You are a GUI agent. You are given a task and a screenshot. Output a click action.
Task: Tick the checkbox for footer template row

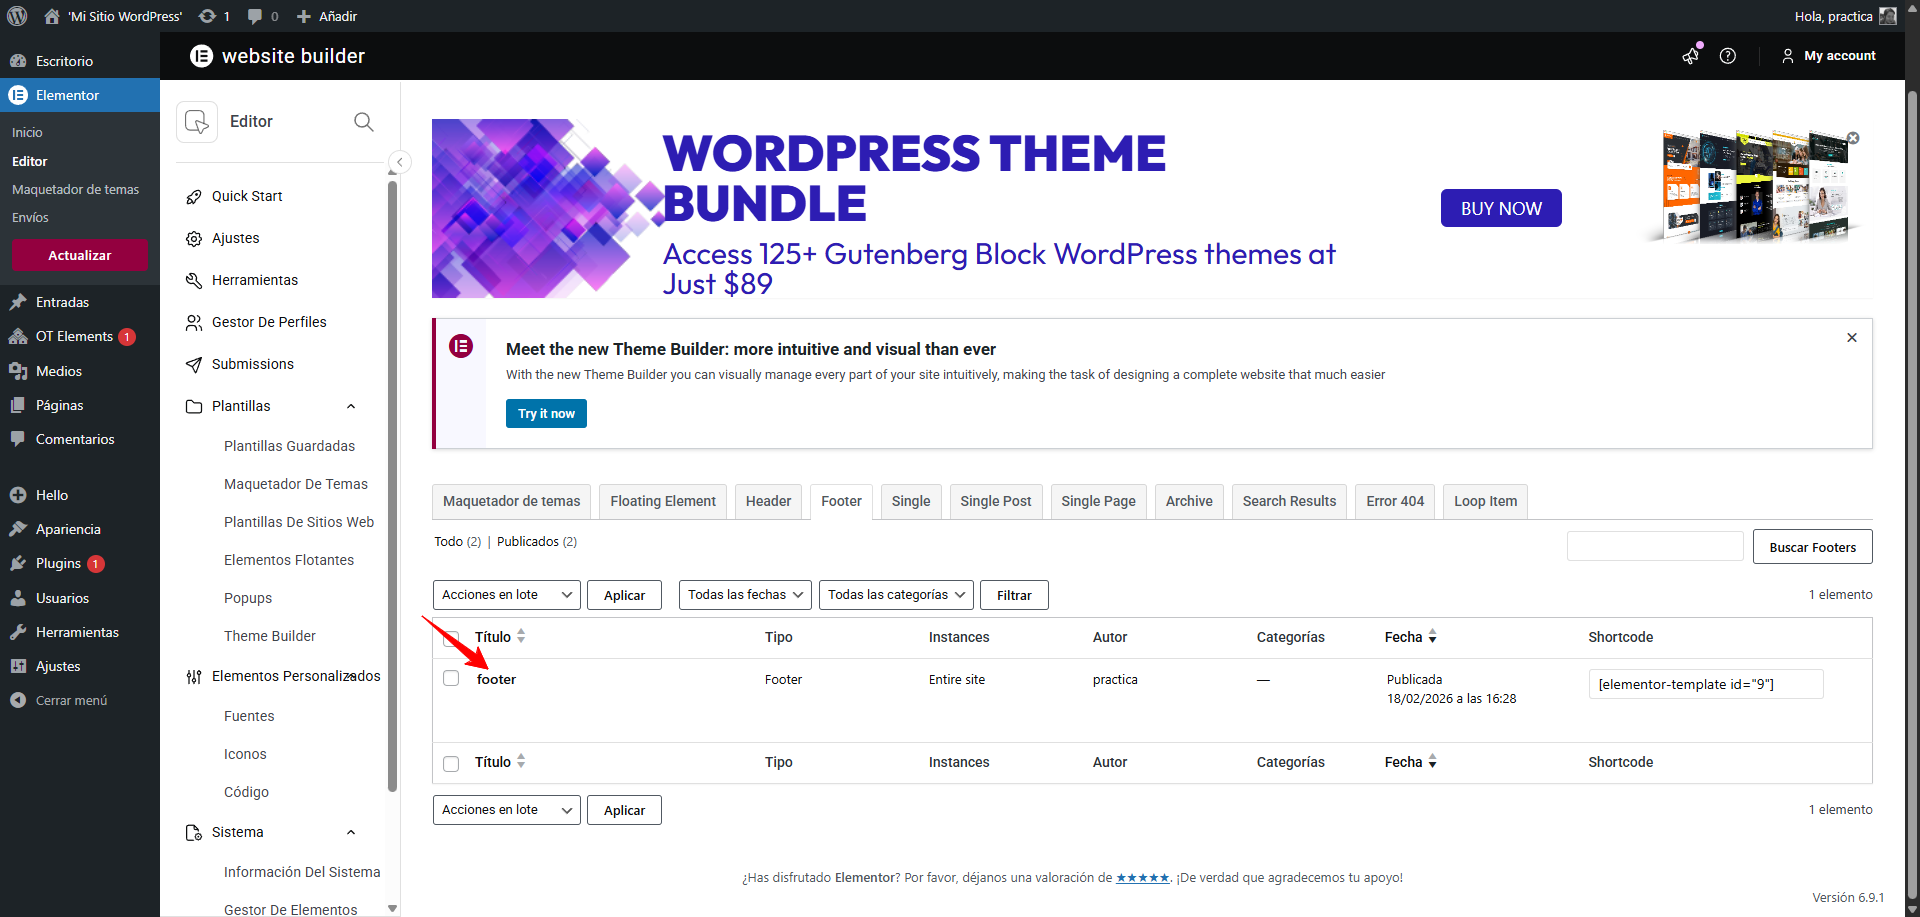(451, 678)
